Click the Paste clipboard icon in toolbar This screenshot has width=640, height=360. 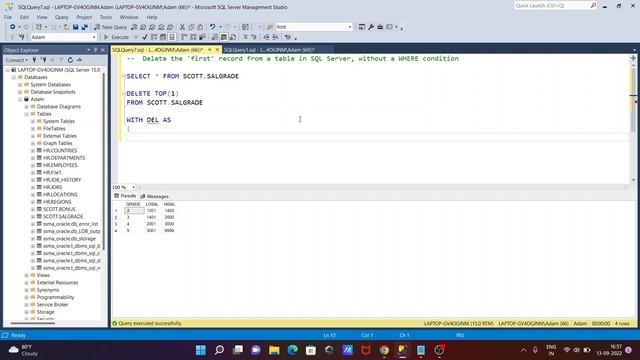point(200,27)
